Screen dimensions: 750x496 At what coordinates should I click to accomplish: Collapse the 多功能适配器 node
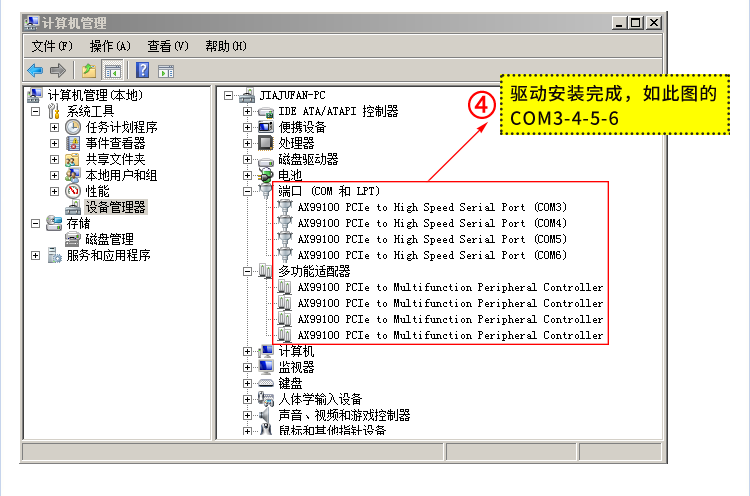(x=247, y=272)
